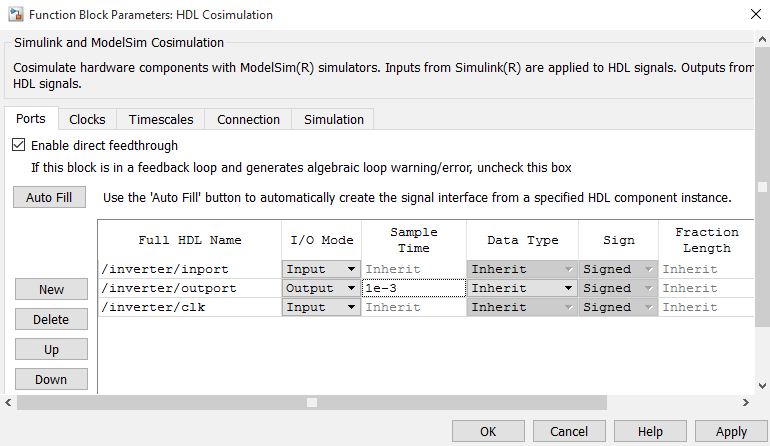Viewport: 770px width, 446px height.
Task: Click the vertical scrollbar thumb
Action: coord(762,187)
